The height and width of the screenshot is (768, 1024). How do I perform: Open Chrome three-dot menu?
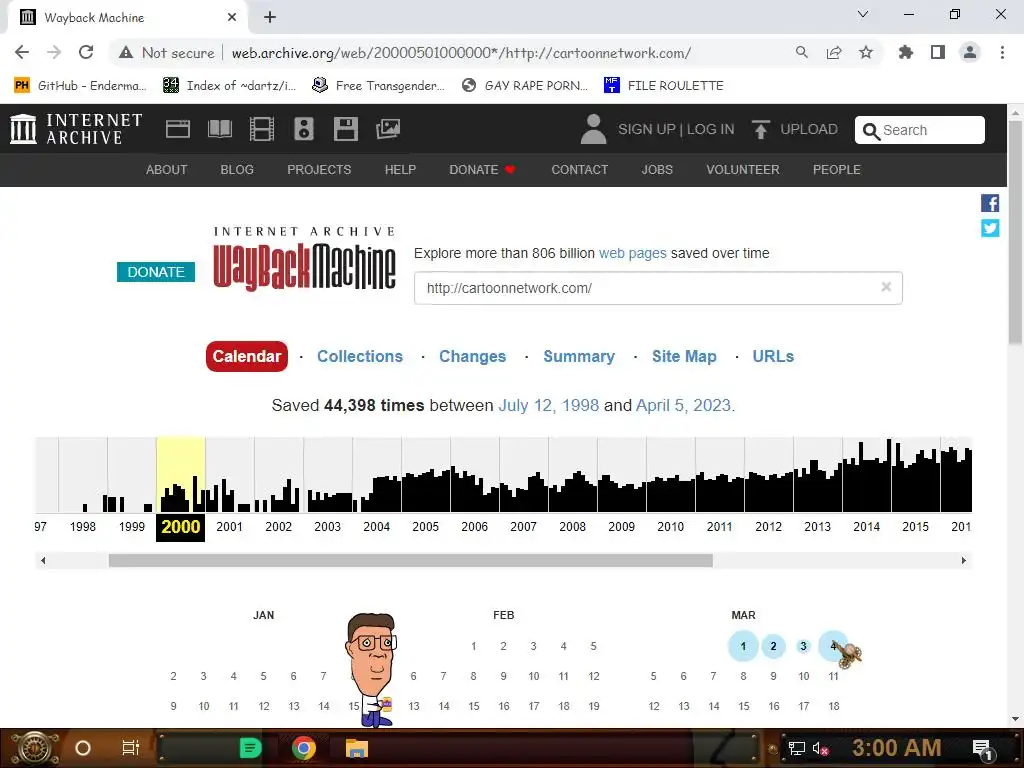(x=1002, y=52)
